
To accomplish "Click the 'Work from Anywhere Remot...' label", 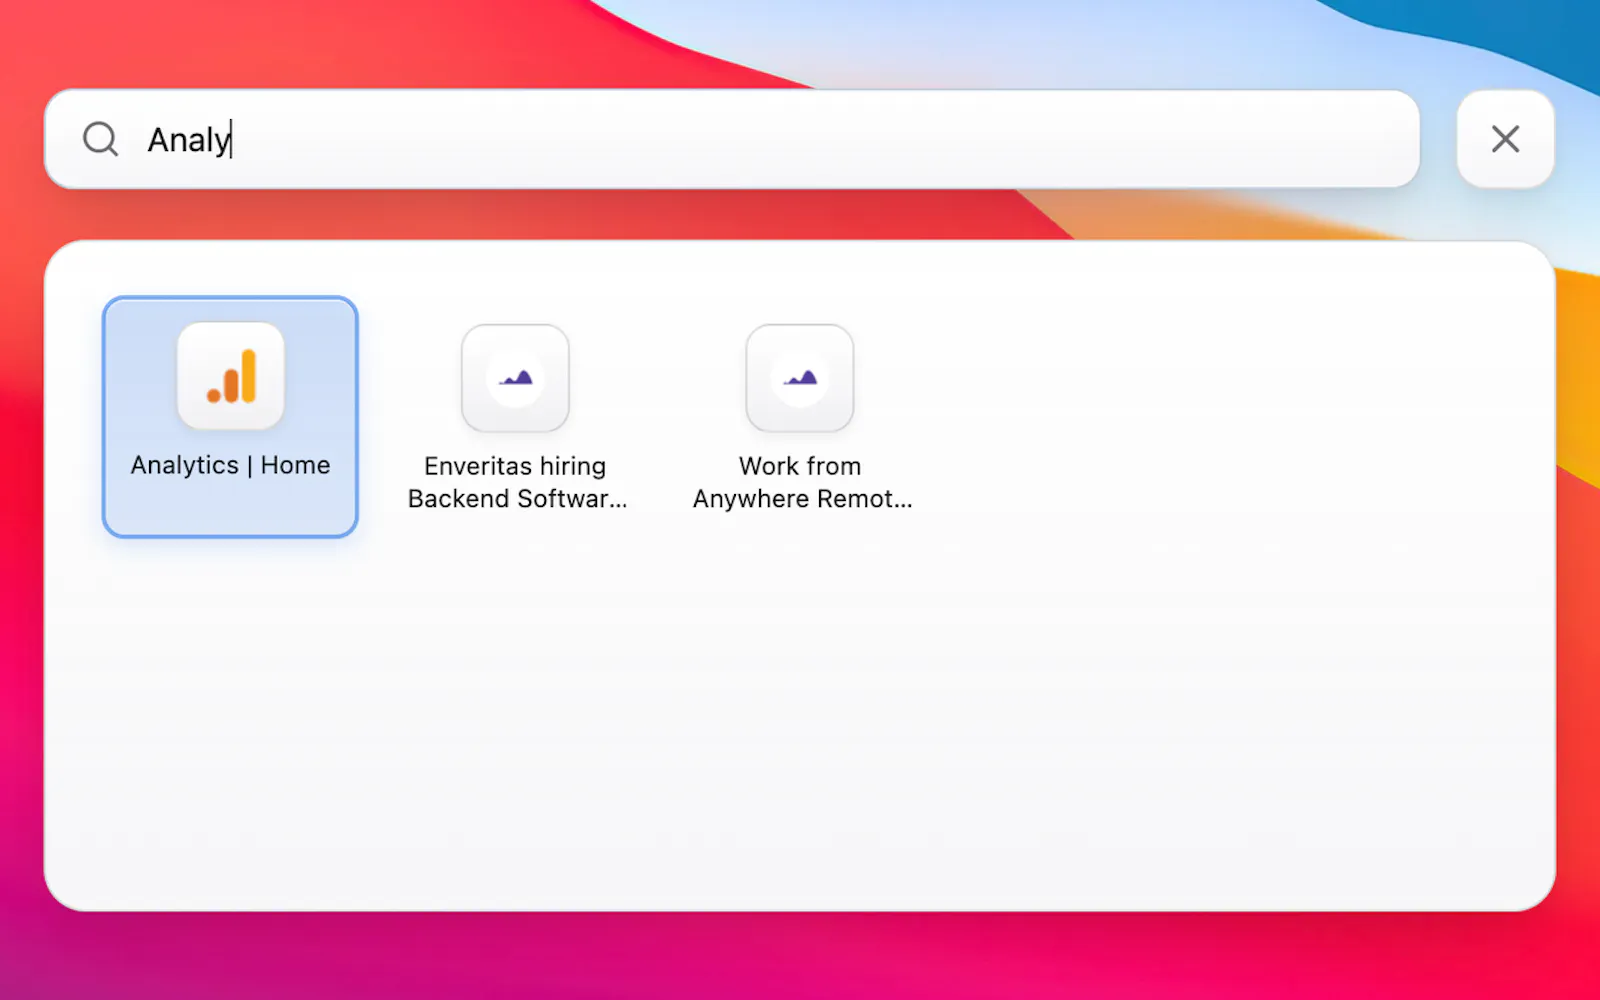I will click(x=802, y=482).
